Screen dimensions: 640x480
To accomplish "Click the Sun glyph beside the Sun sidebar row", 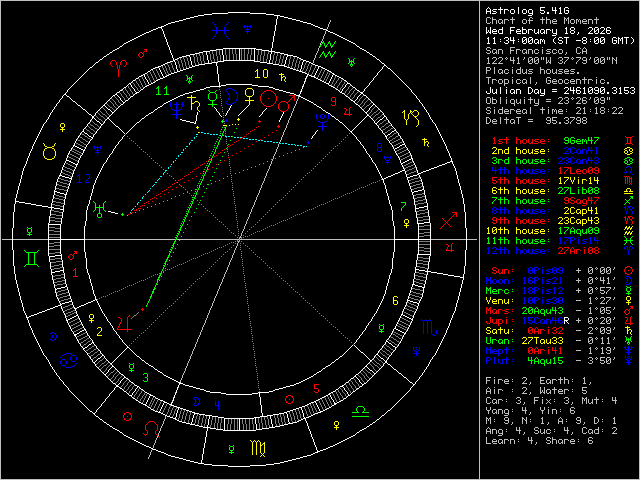I will pos(629,271).
